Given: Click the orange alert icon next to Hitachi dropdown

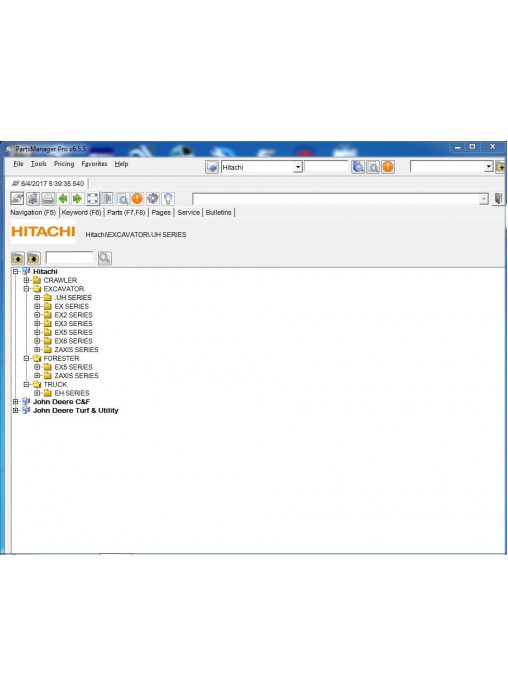Looking at the screenshot, I should pyautogui.click(x=388, y=167).
